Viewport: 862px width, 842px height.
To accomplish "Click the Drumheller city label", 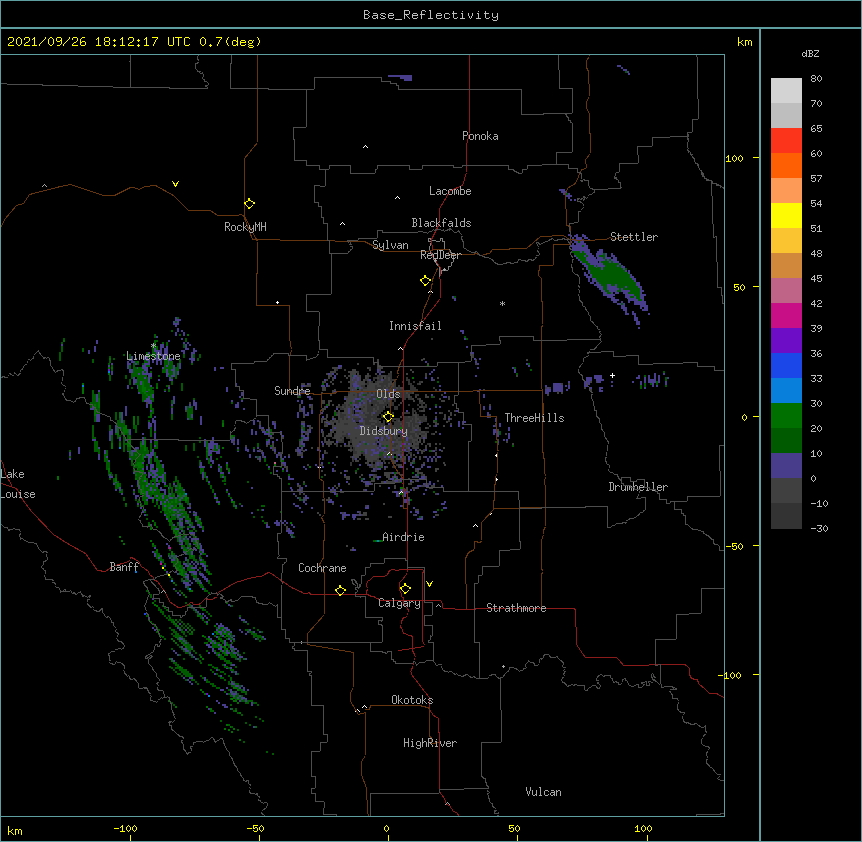I will [x=638, y=487].
